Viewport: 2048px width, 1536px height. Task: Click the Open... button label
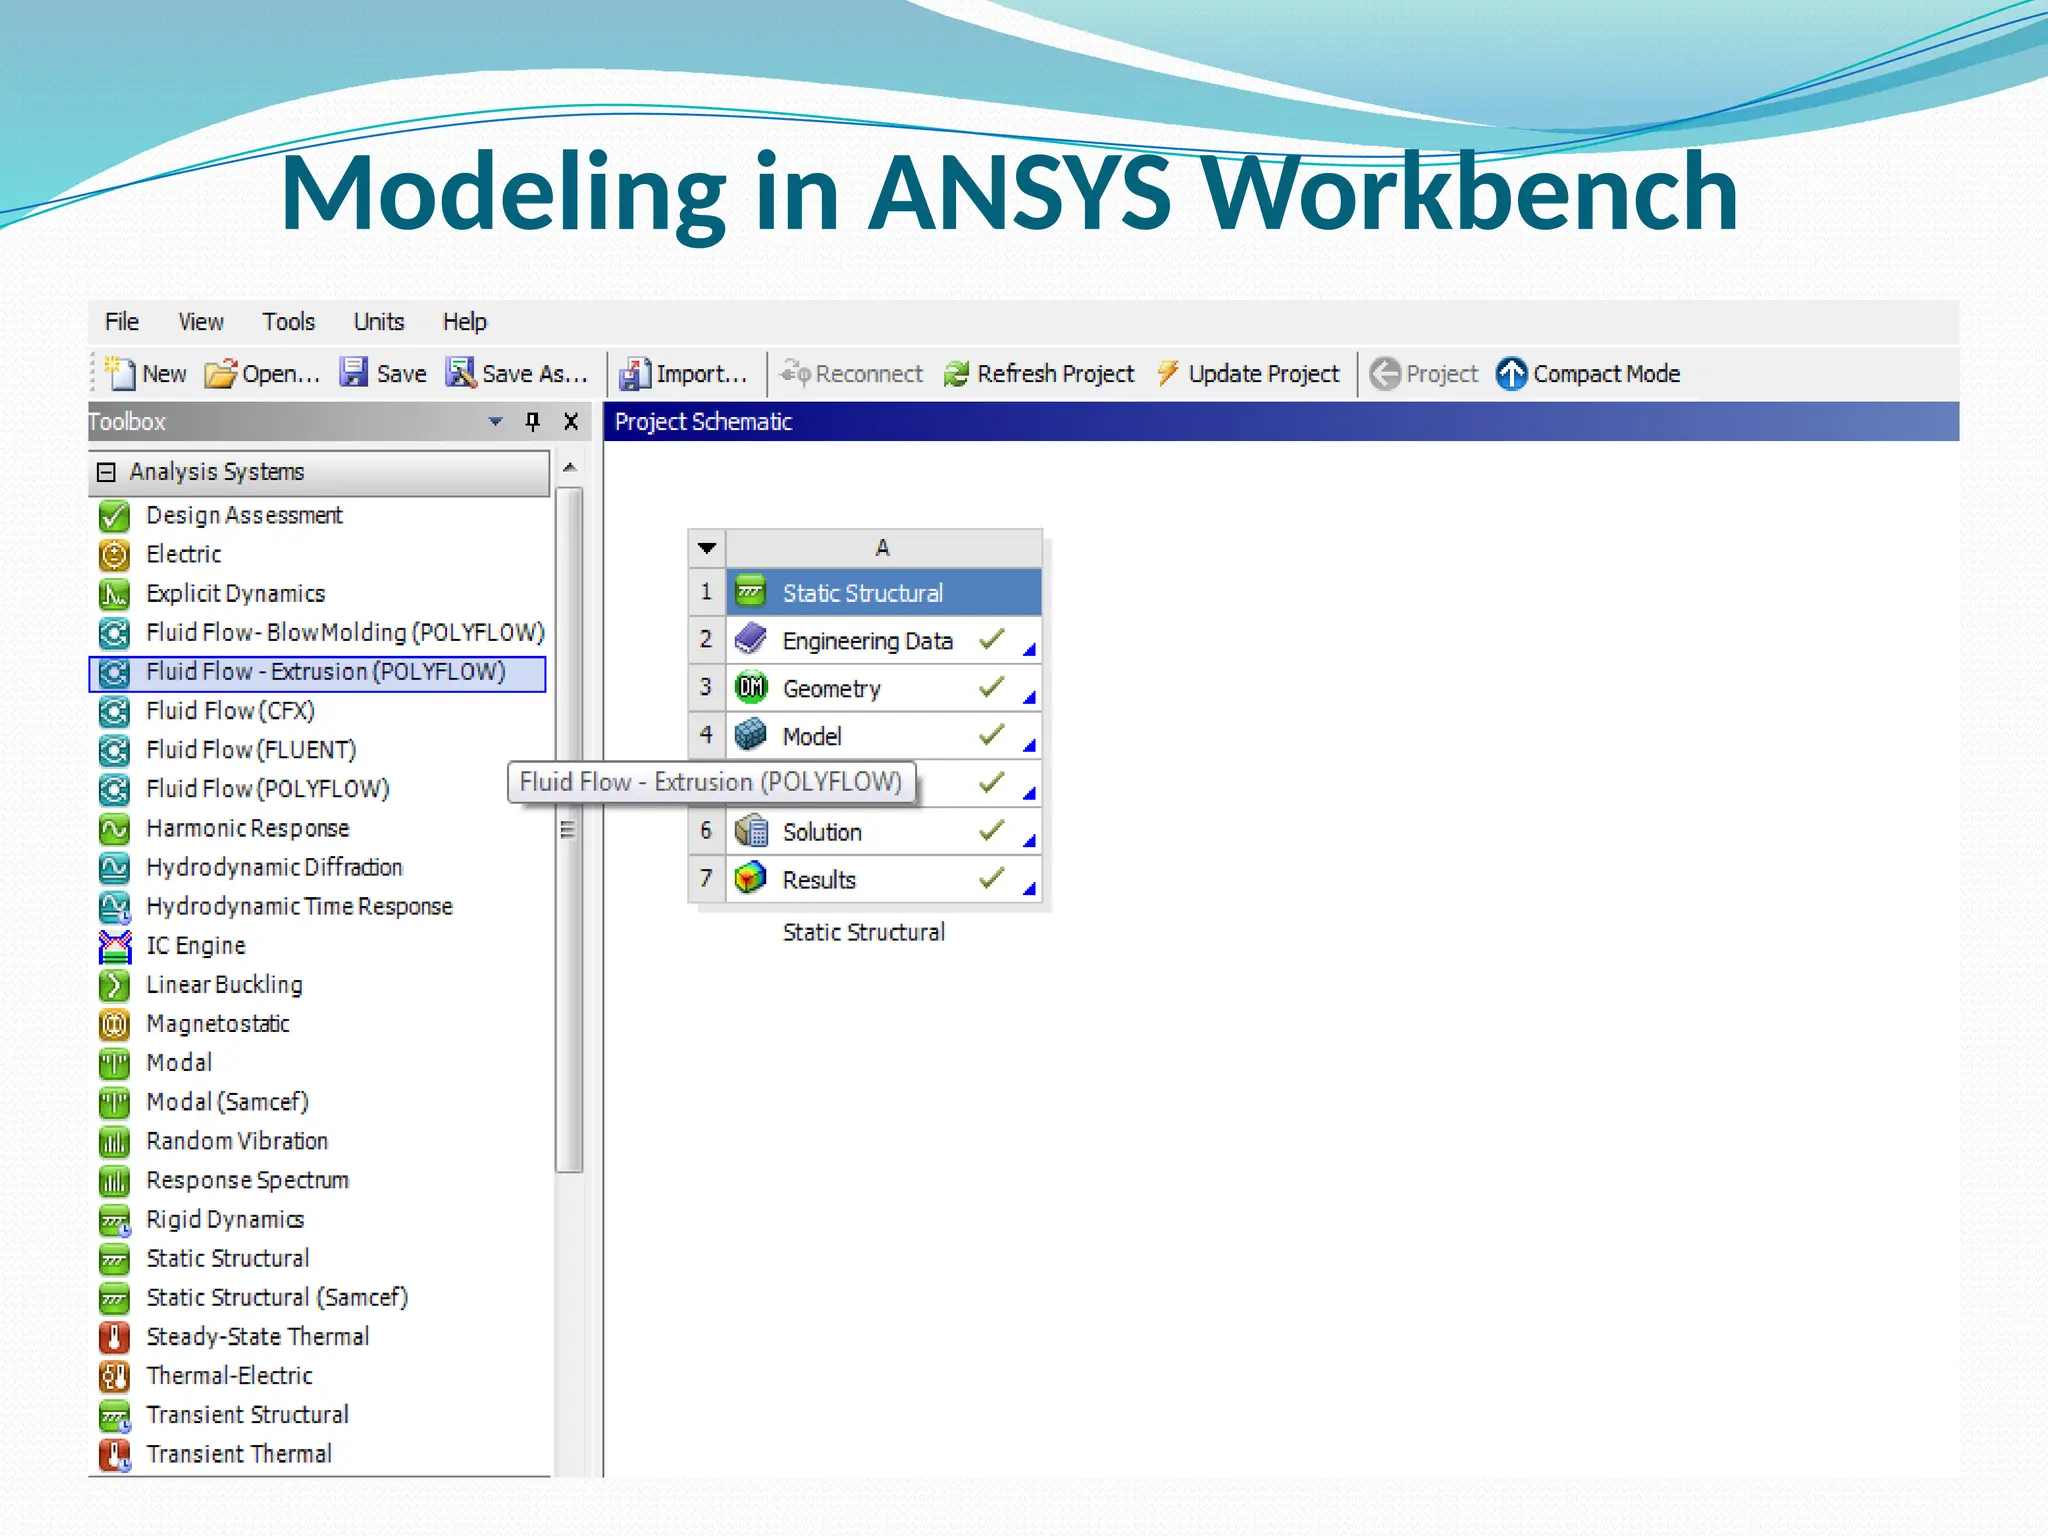tap(281, 373)
